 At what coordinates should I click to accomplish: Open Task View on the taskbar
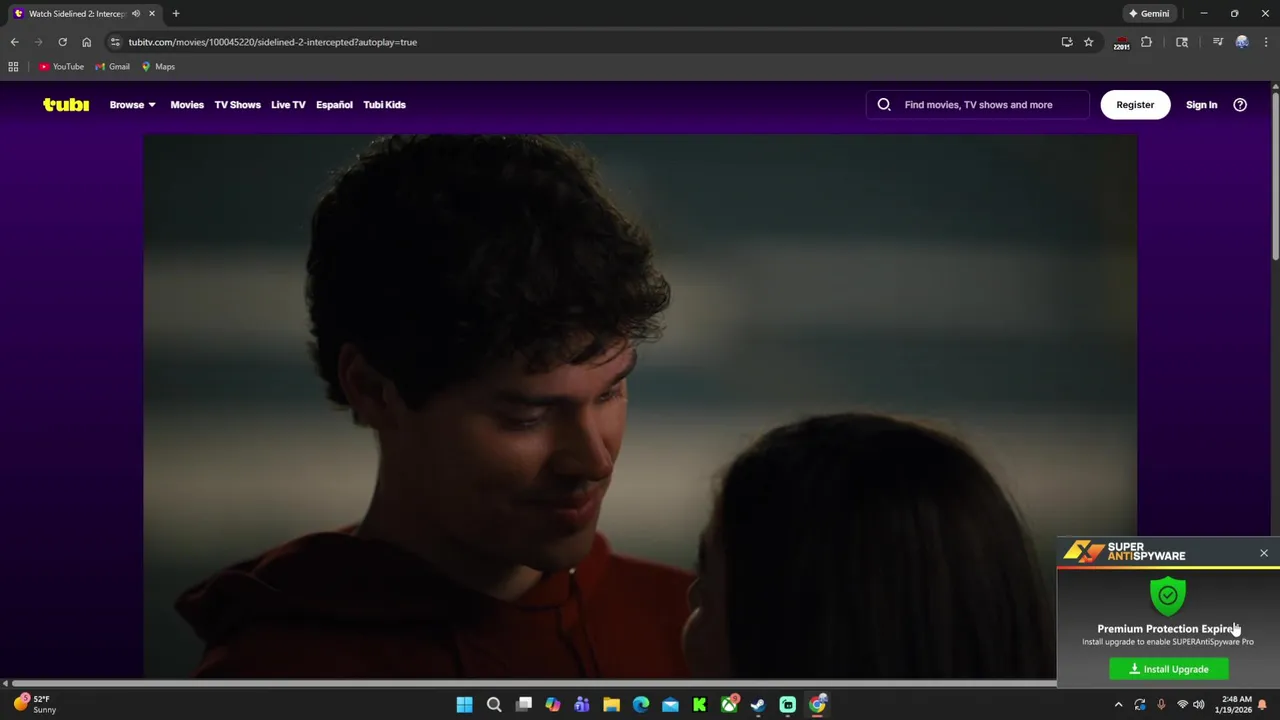pyautogui.click(x=523, y=705)
